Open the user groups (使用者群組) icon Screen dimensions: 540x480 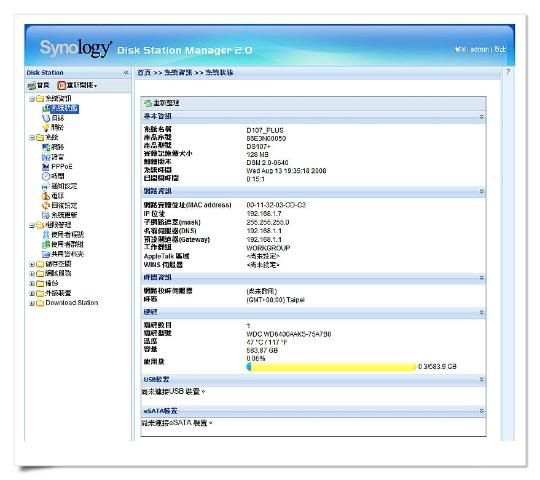(x=46, y=244)
